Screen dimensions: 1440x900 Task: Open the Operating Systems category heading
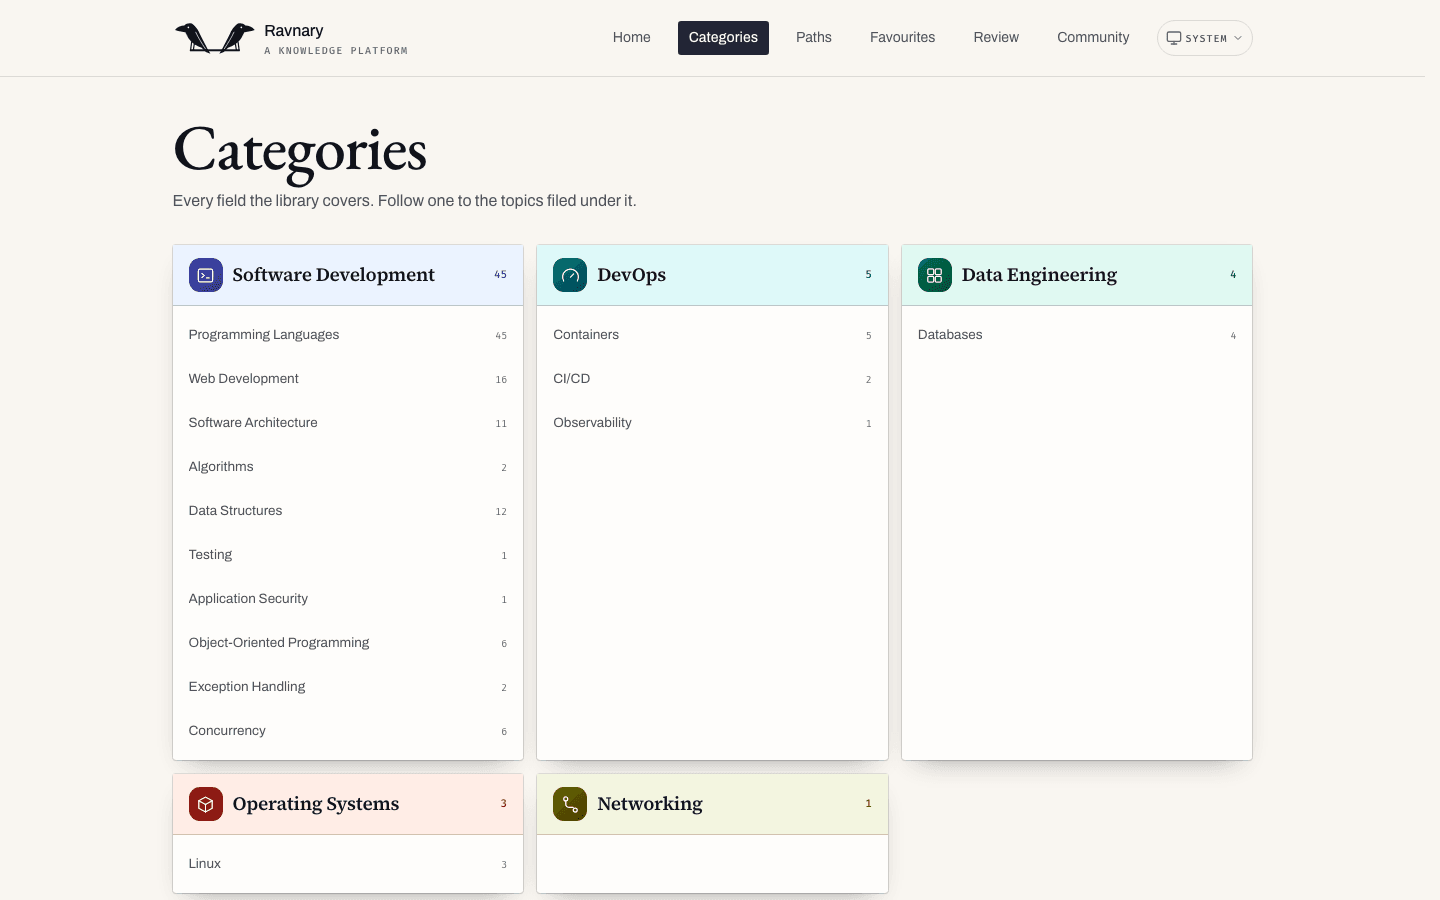click(x=316, y=804)
